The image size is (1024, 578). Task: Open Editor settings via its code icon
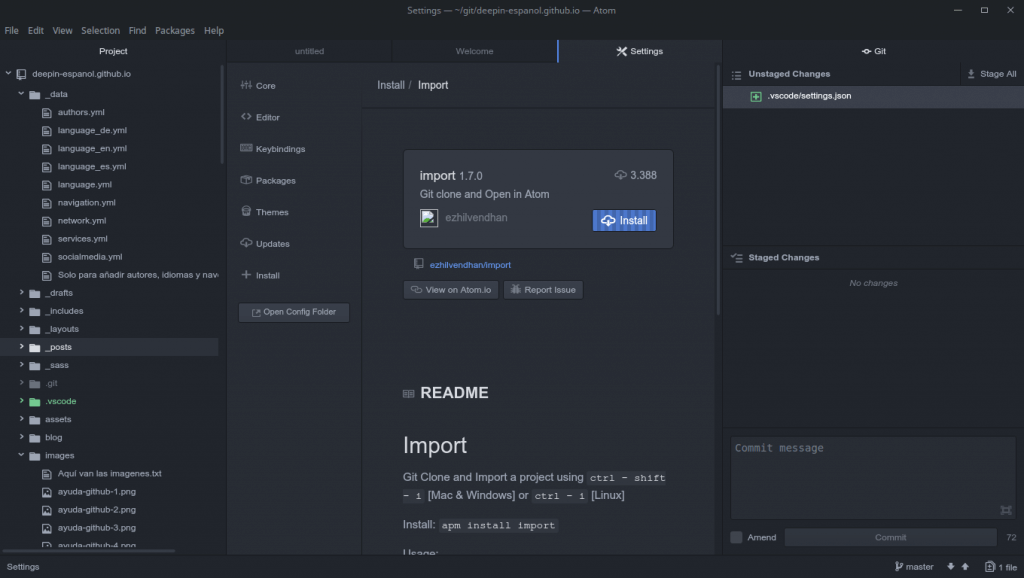(246, 116)
